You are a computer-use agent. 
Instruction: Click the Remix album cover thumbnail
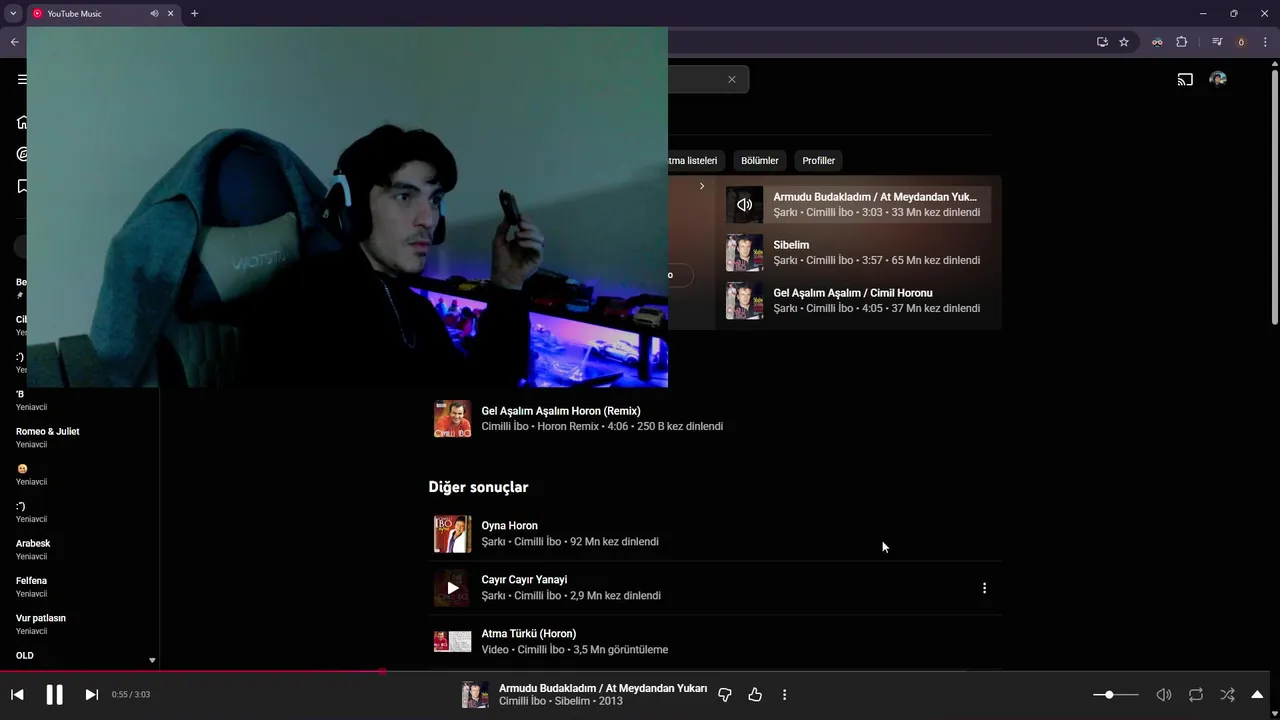pos(452,418)
